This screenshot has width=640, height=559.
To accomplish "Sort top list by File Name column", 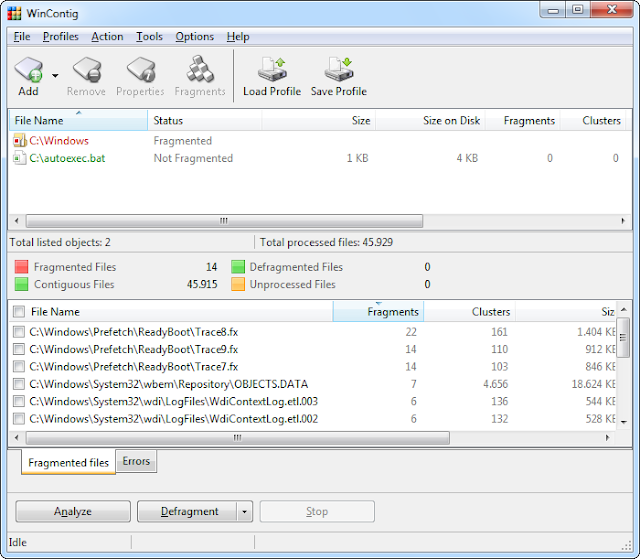I will coord(78,120).
